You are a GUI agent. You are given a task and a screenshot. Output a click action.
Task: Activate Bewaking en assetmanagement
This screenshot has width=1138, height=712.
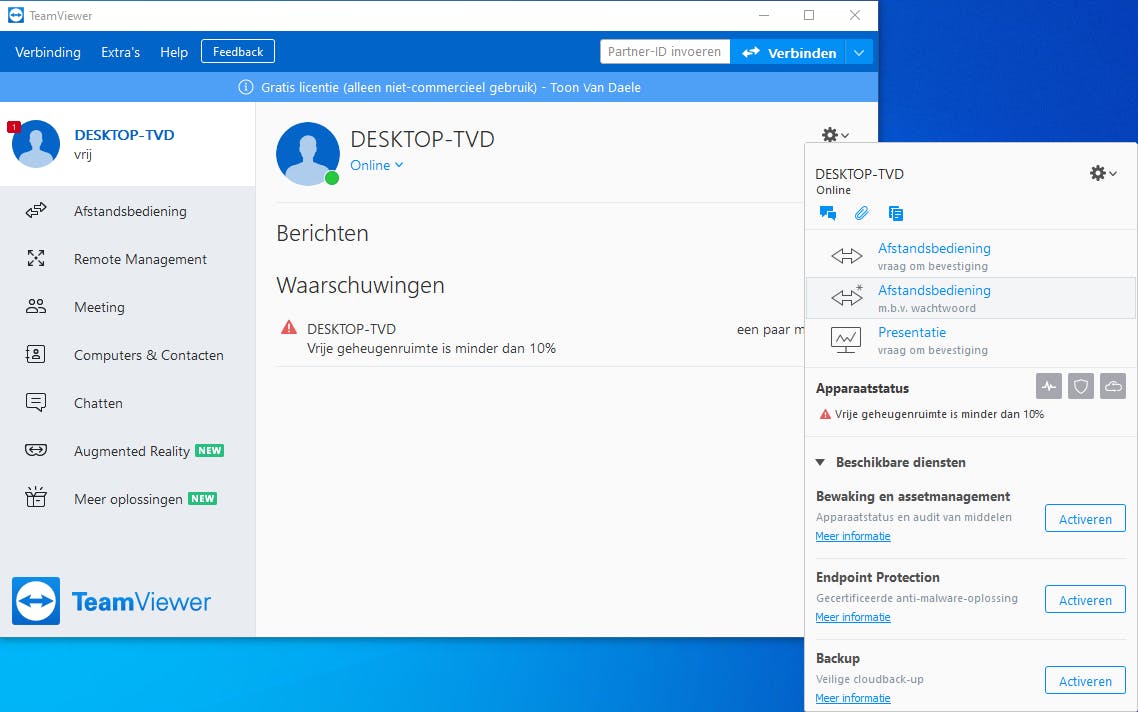1085,519
